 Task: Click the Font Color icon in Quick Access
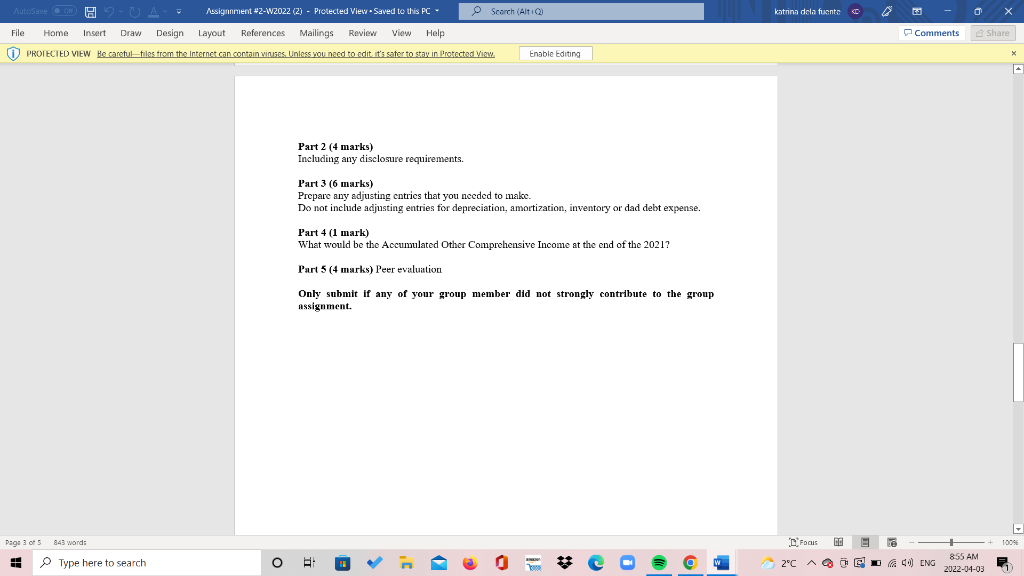click(x=155, y=12)
